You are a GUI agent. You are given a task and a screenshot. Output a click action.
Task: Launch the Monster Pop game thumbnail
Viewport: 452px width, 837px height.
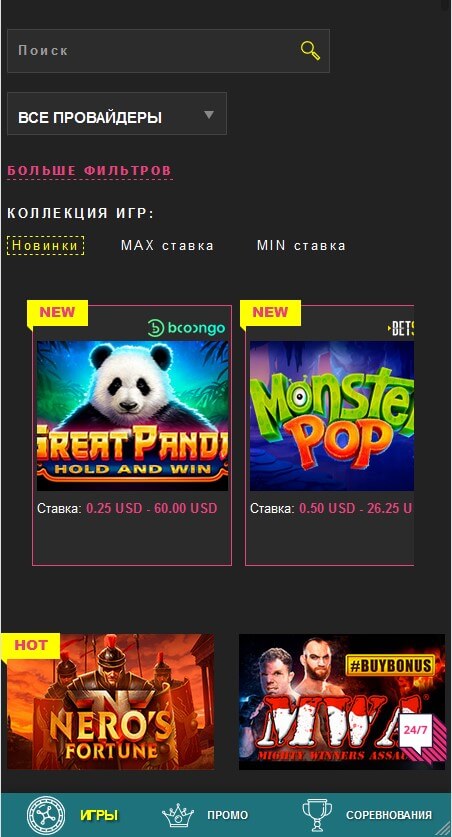(x=332, y=416)
